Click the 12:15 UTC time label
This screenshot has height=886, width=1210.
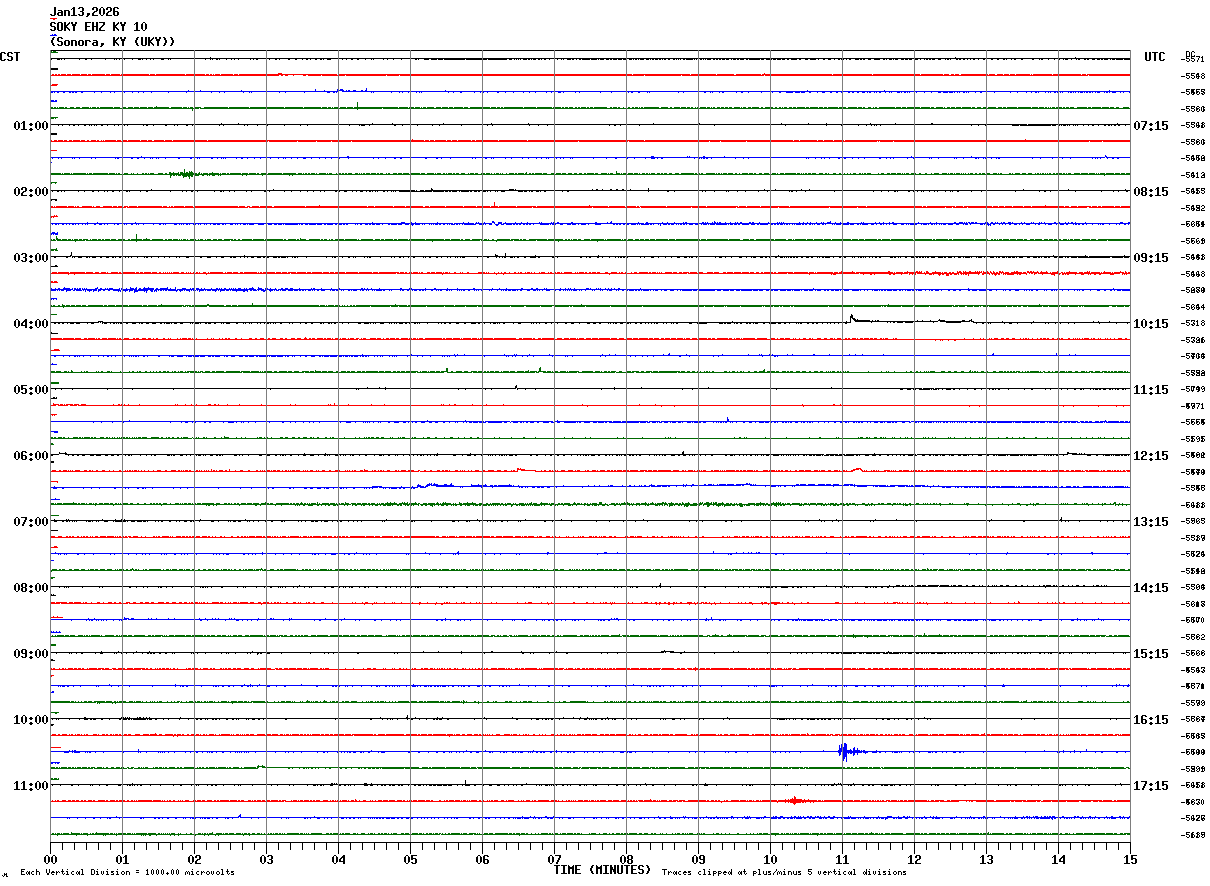(x=1150, y=456)
